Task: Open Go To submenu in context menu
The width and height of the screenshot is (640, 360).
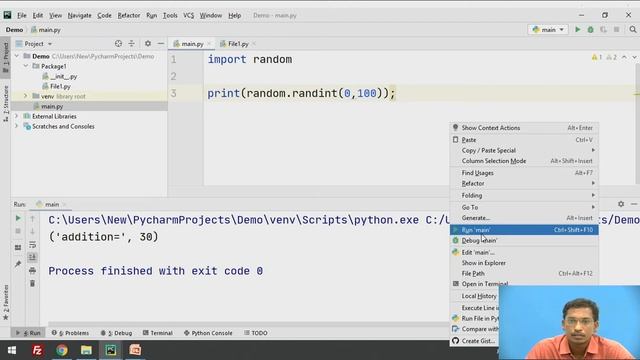Action: click(x=524, y=207)
